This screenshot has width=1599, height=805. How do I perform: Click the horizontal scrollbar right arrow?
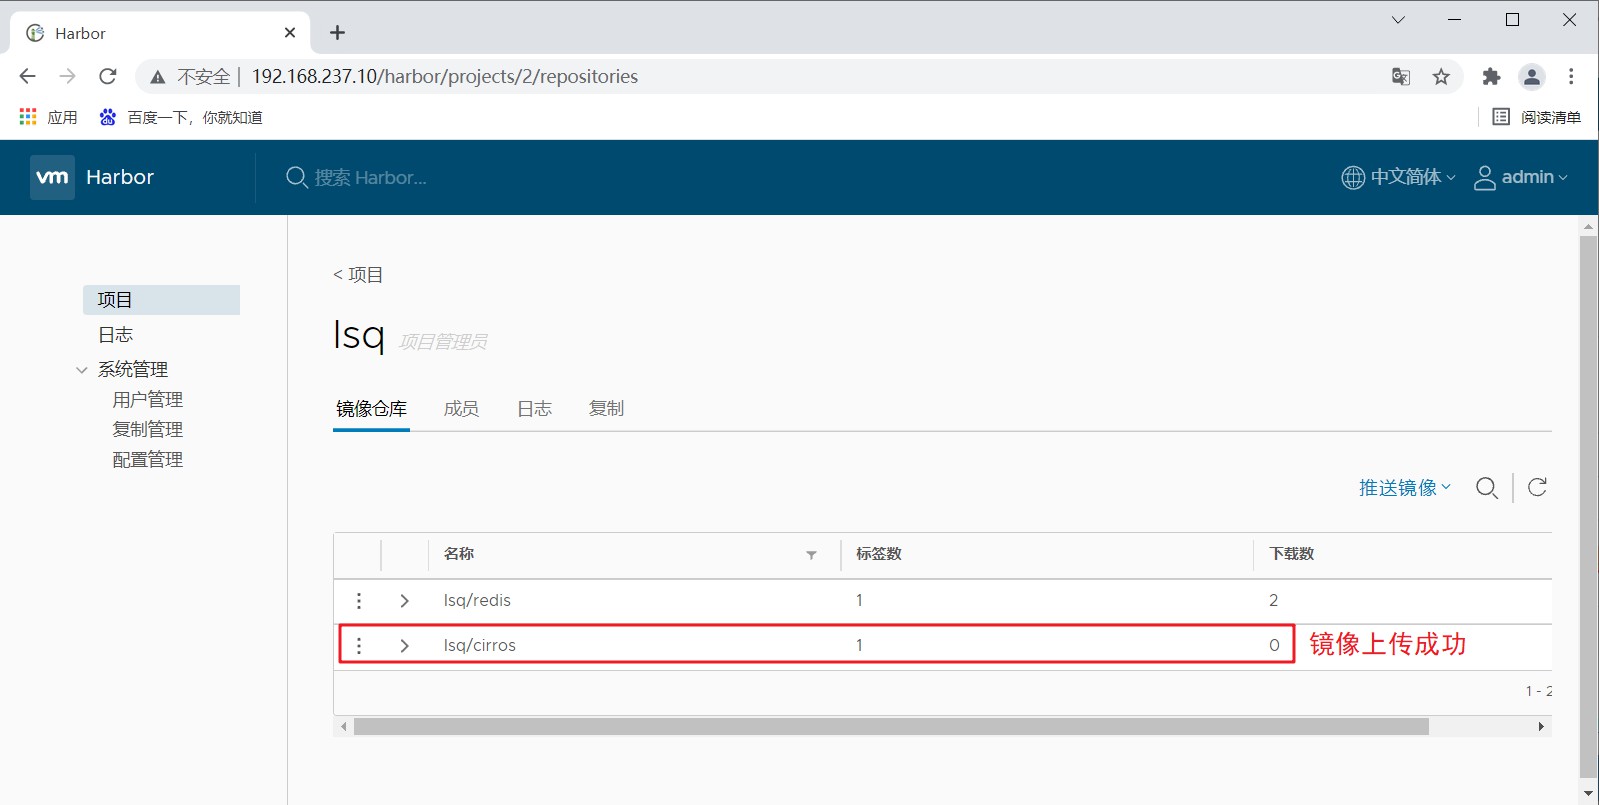(x=1541, y=727)
